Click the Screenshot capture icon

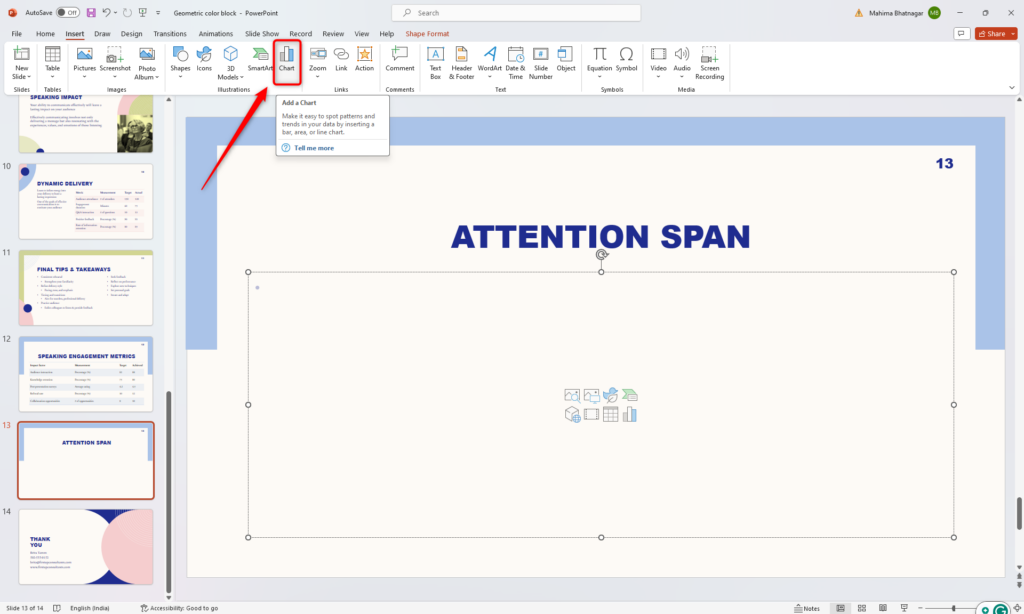[x=115, y=58]
